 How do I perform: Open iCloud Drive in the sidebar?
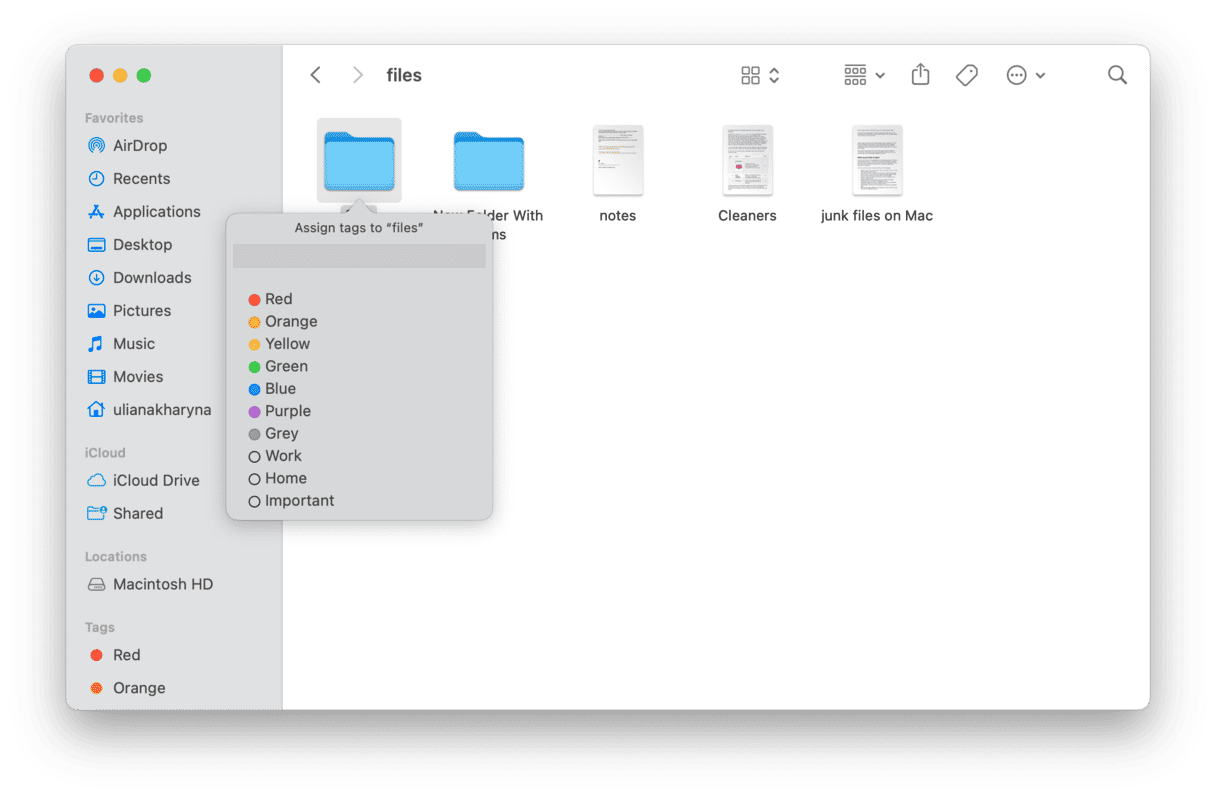click(x=143, y=480)
